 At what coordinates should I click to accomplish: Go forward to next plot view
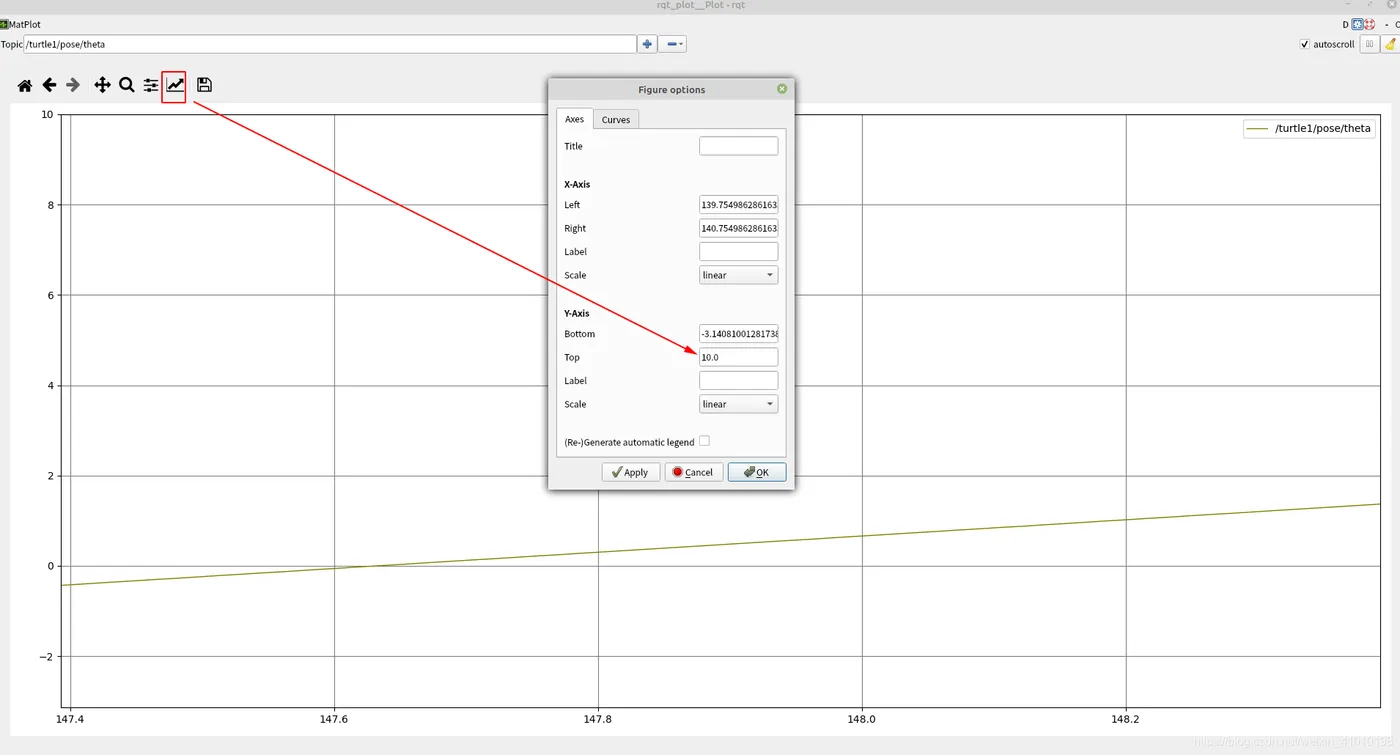(73, 85)
